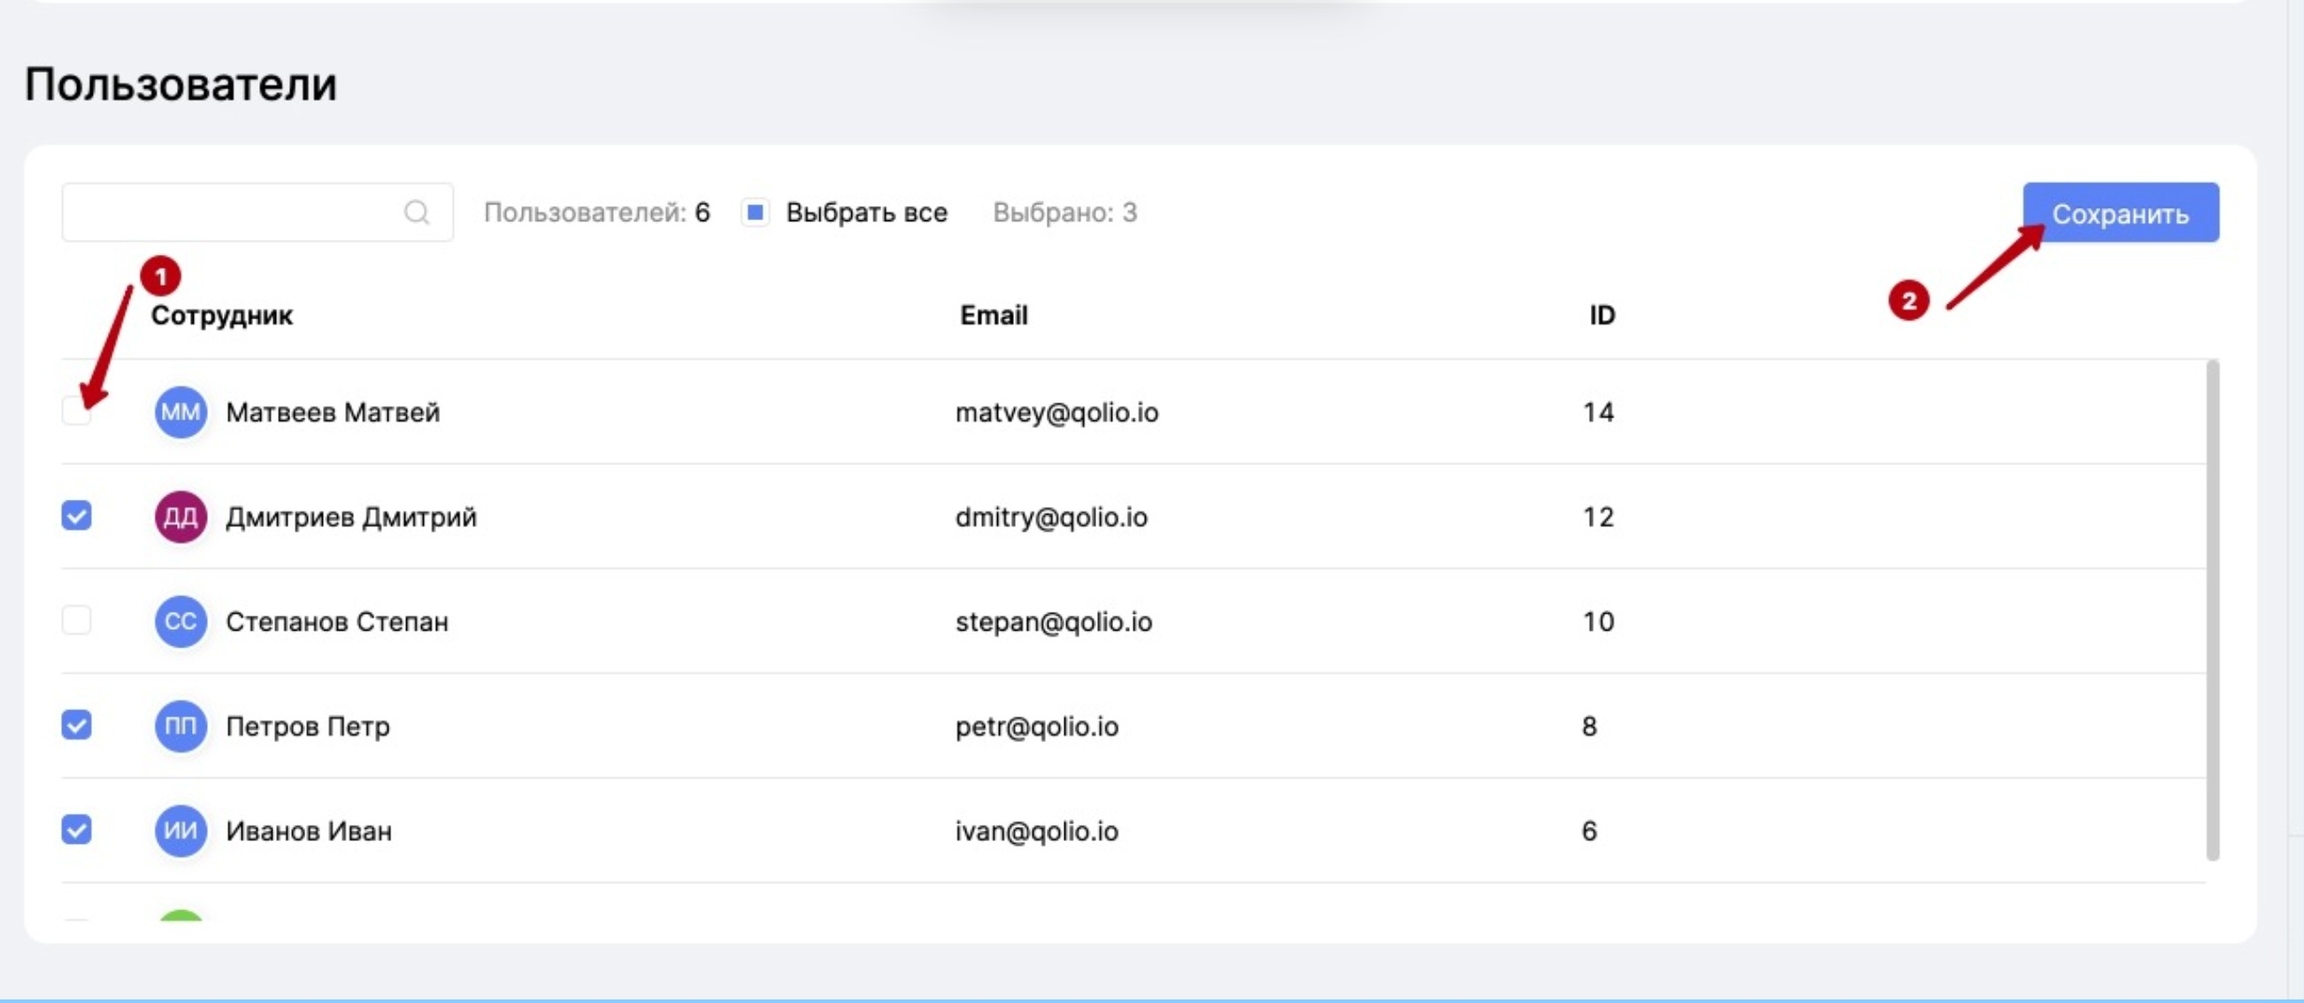This screenshot has height=1003, width=2304.
Task: Select the checkbox for Степанов Степан
Action: click(x=76, y=620)
